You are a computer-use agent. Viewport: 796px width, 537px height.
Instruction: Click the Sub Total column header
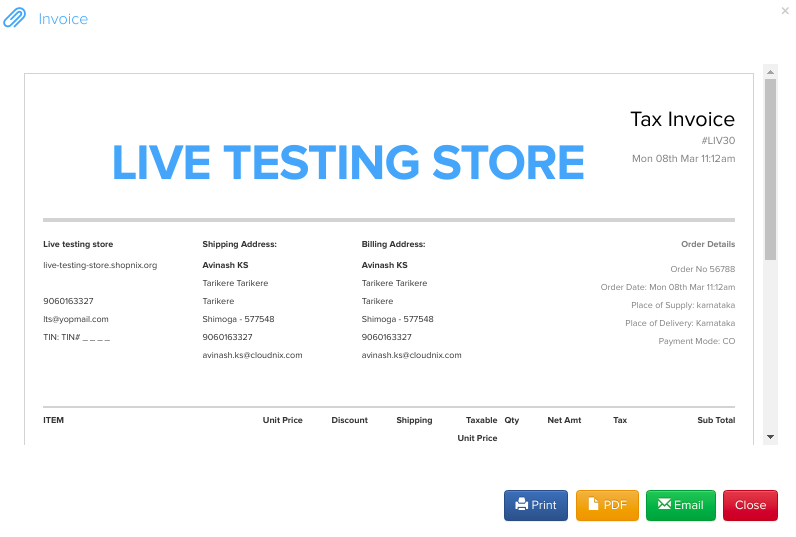[x=716, y=420]
